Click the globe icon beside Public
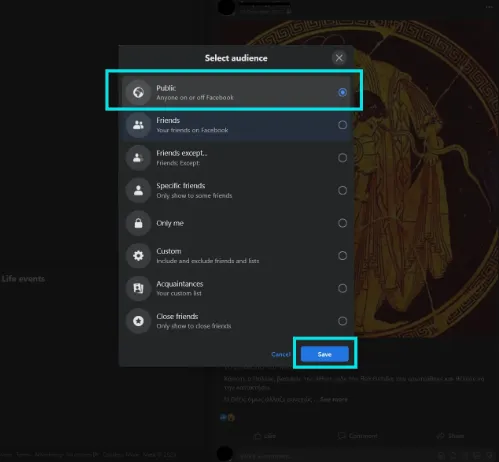Image resolution: width=499 pixels, height=462 pixels. (138, 92)
